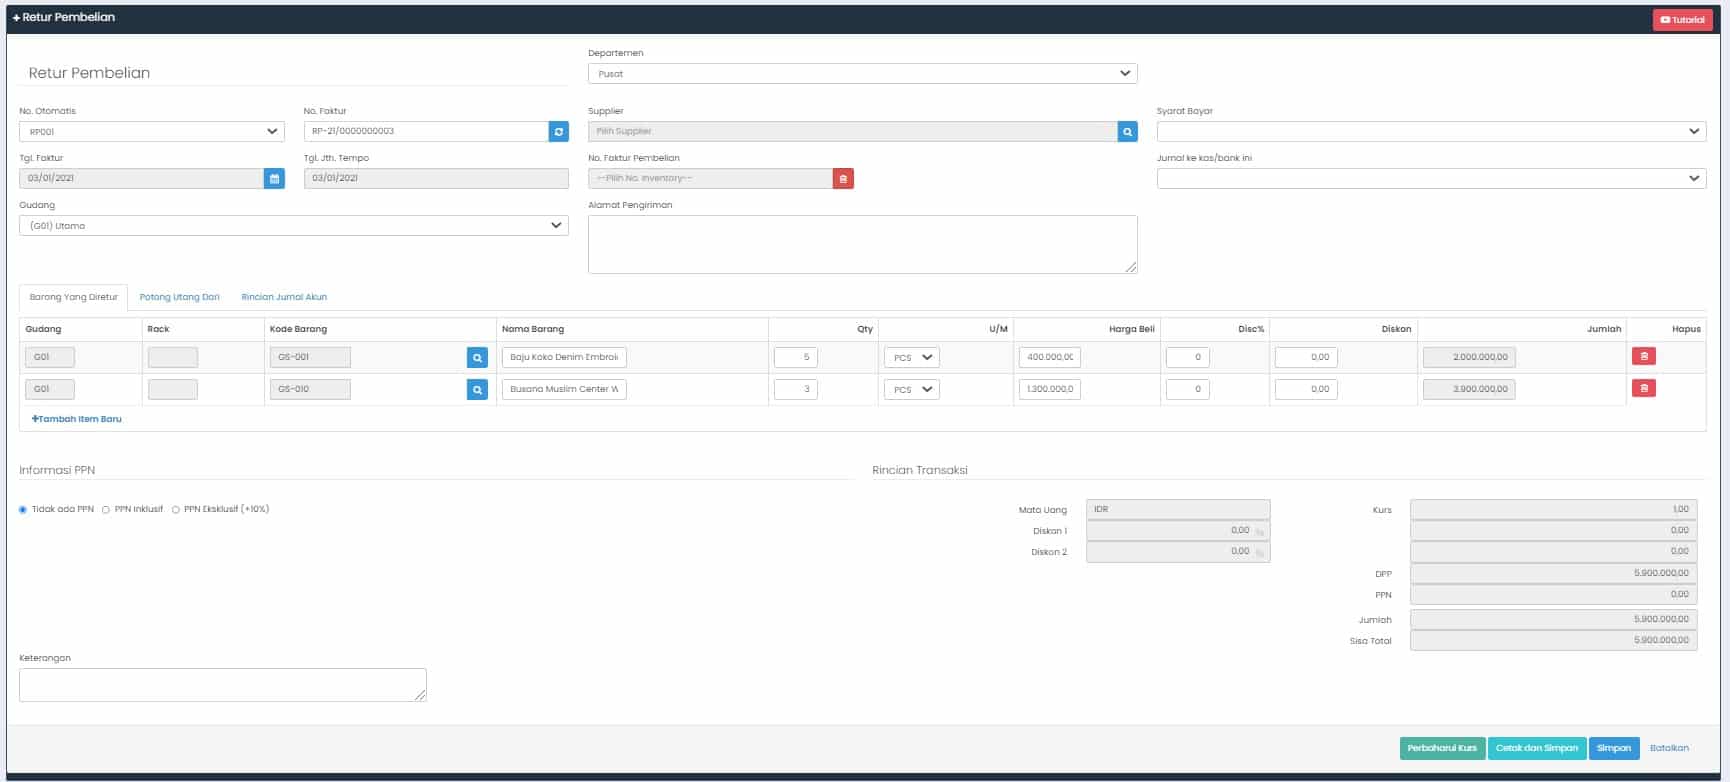Select PPN Eksklusif (+10%) radio option

coord(176,510)
